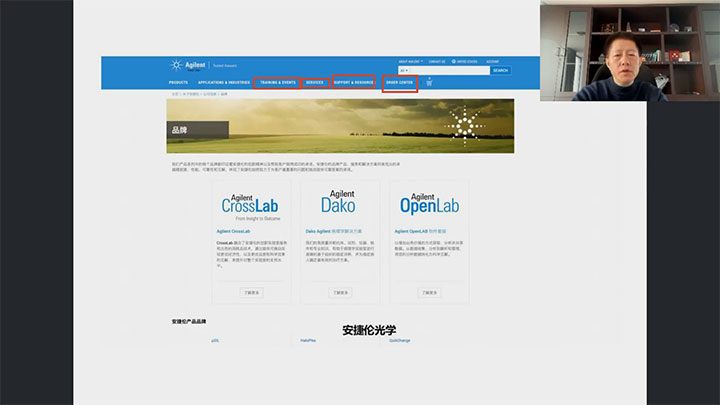Click learn more button under CrossLab card
Screen dimensions: 720x405
point(251,293)
